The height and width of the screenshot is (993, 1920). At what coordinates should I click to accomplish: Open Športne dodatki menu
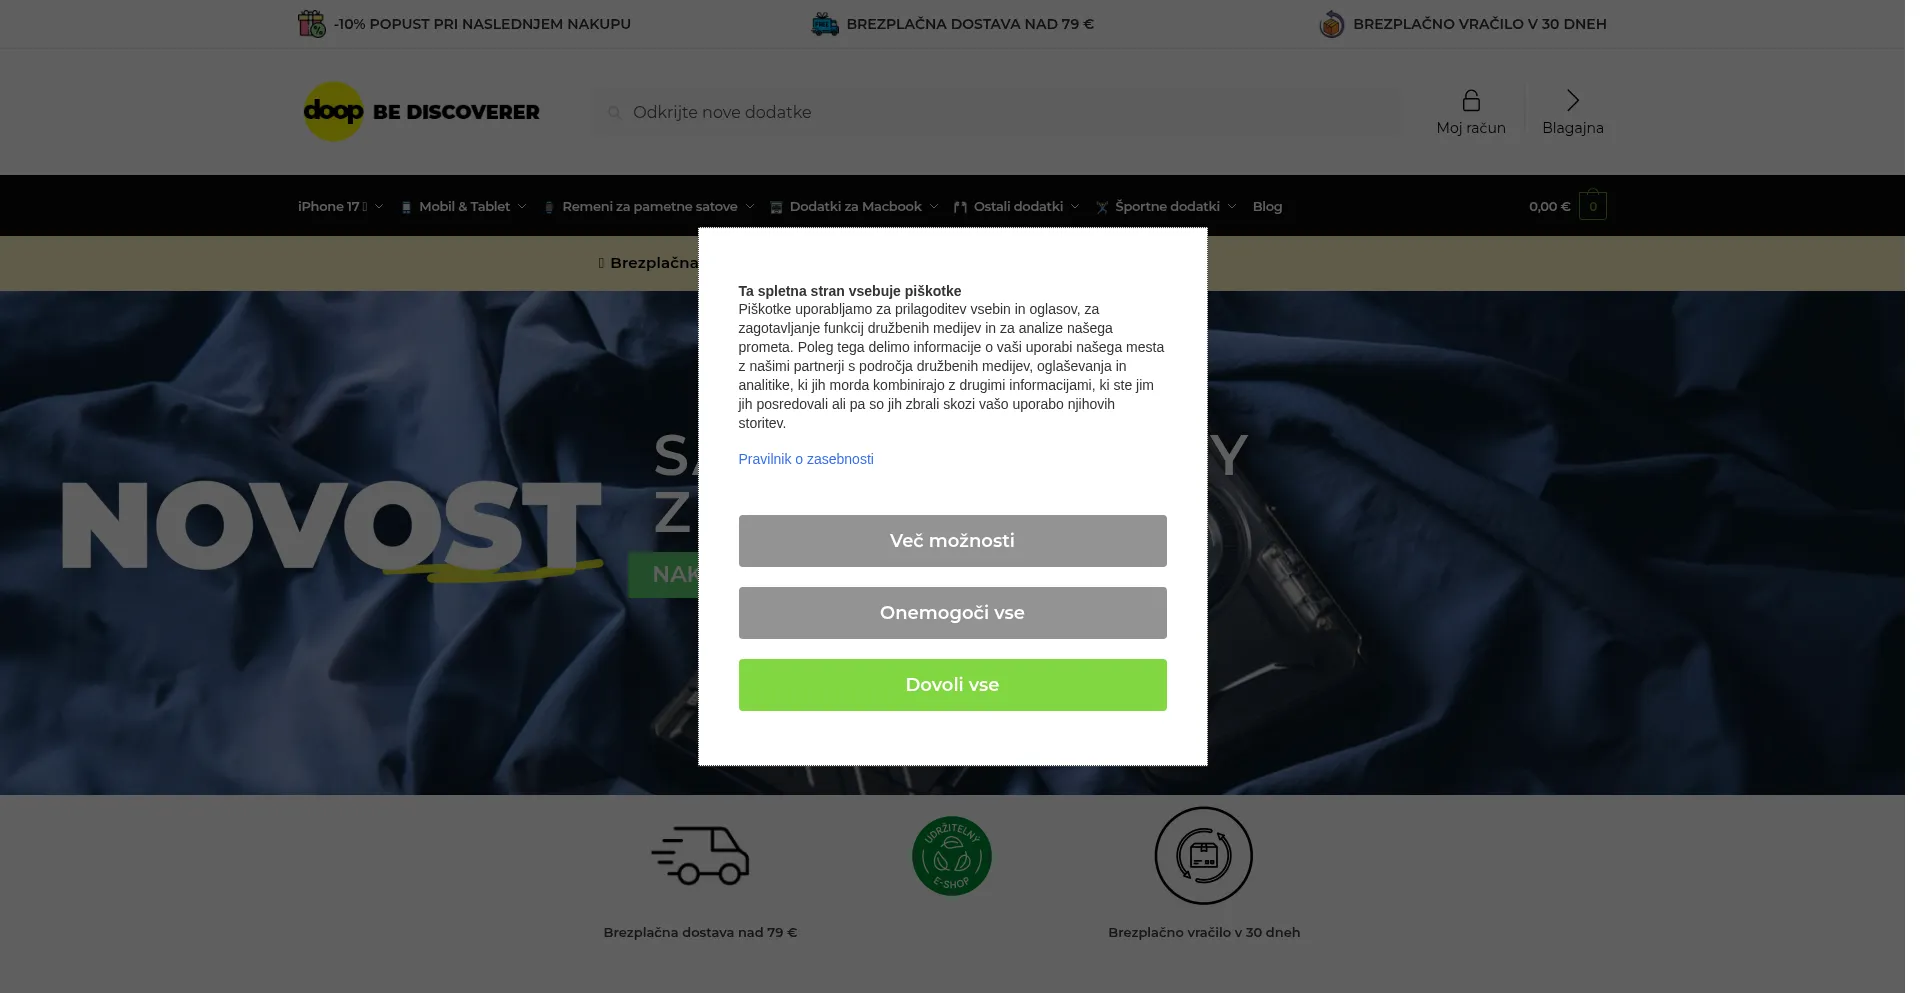[x=1166, y=207]
